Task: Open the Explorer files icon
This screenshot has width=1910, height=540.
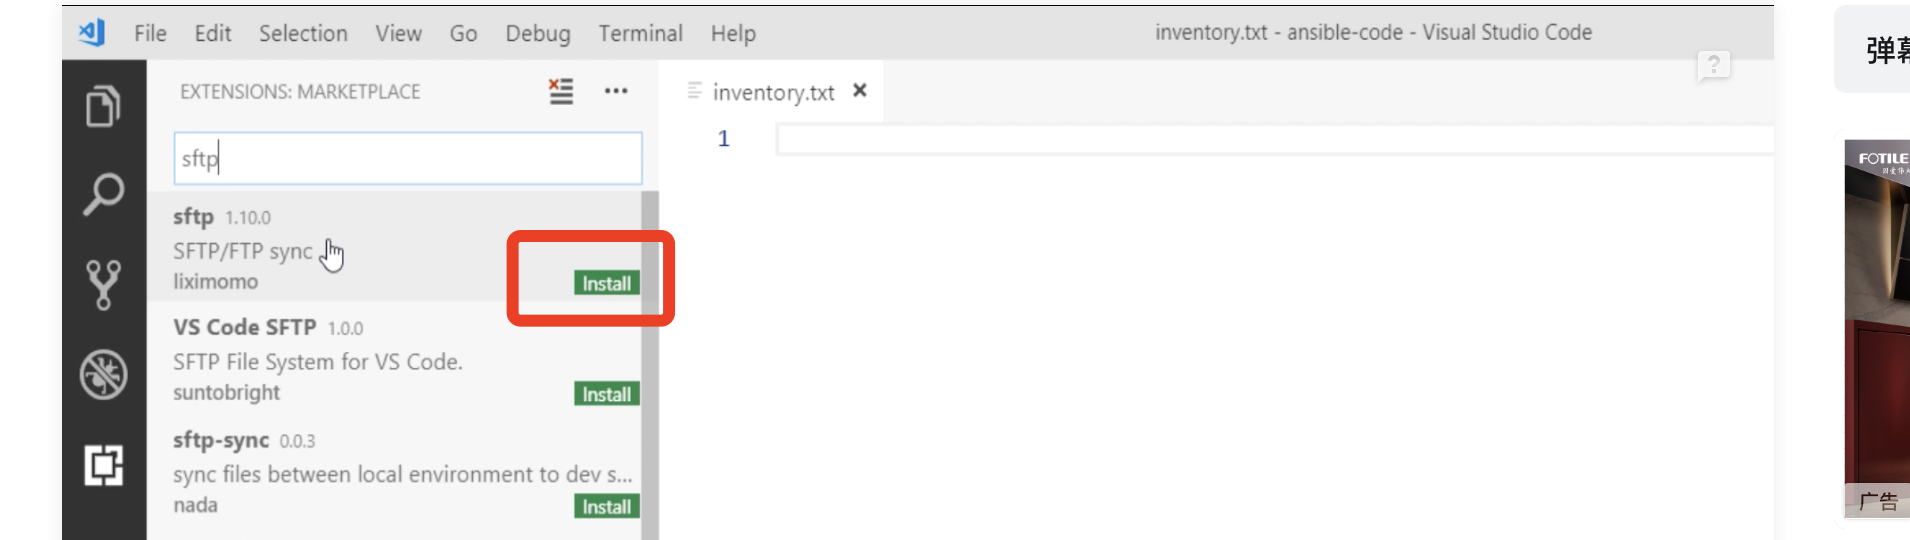Action: pos(103,107)
